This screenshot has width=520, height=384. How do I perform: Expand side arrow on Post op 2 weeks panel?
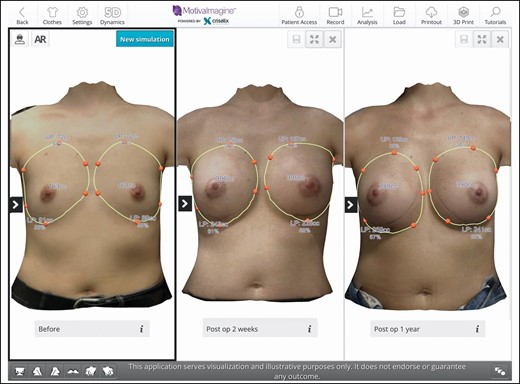click(185, 204)
